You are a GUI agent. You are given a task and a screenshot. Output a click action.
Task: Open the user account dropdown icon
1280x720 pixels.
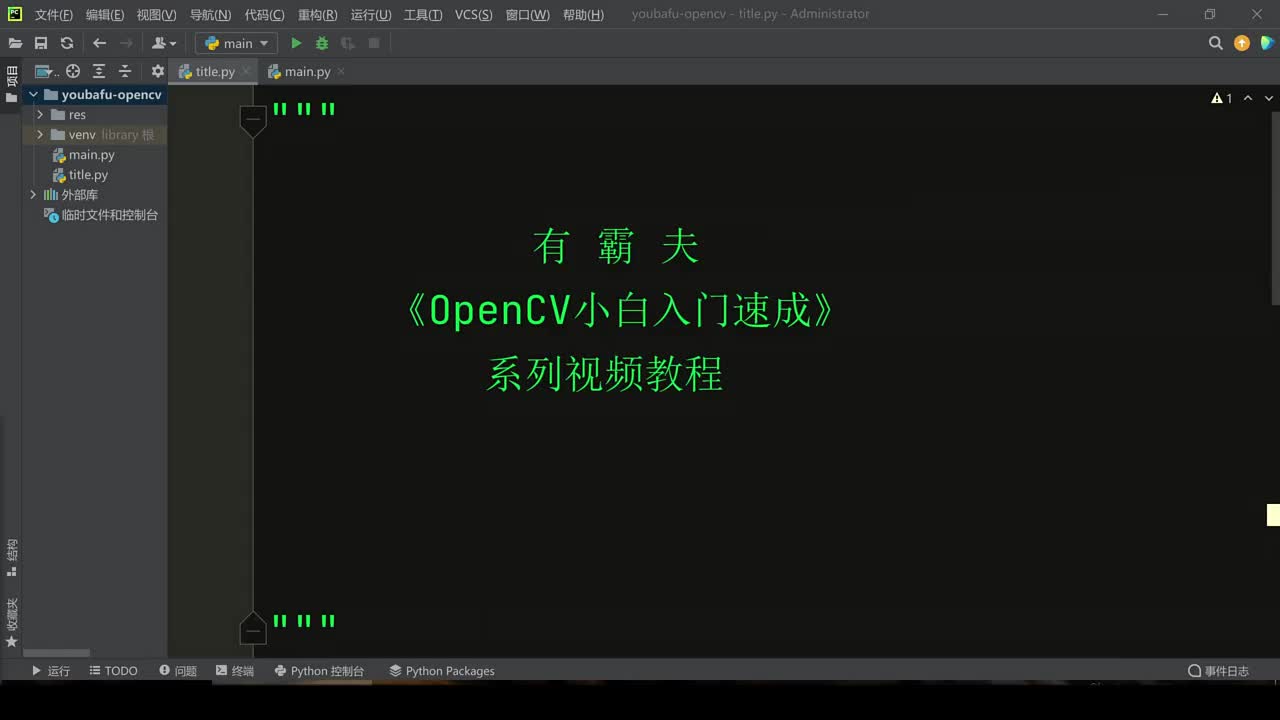click(164, 43)
